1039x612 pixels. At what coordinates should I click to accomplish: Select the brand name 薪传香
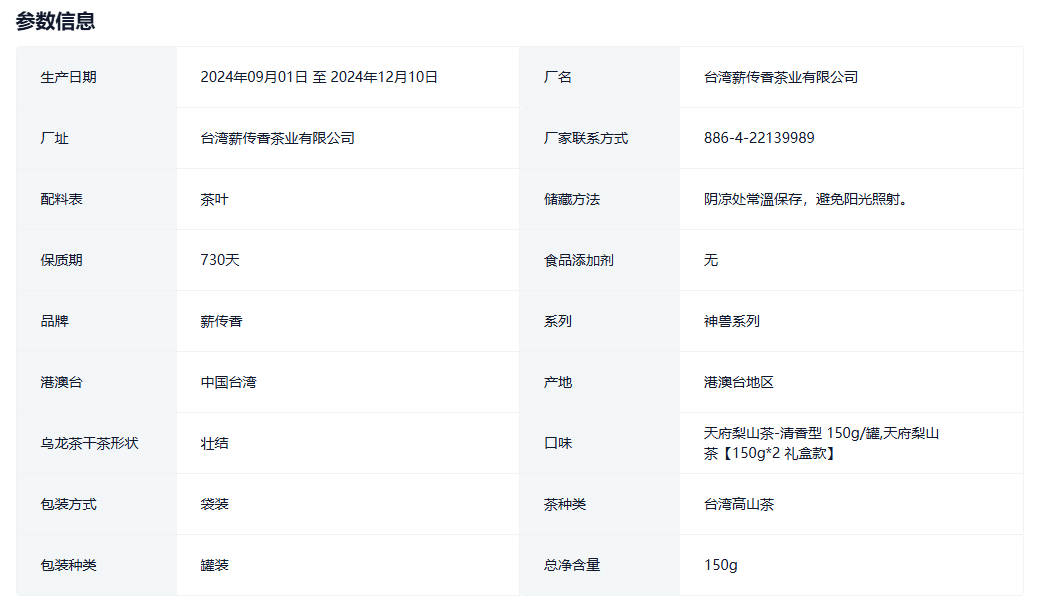pyautogui.click(x=221, y=321)
